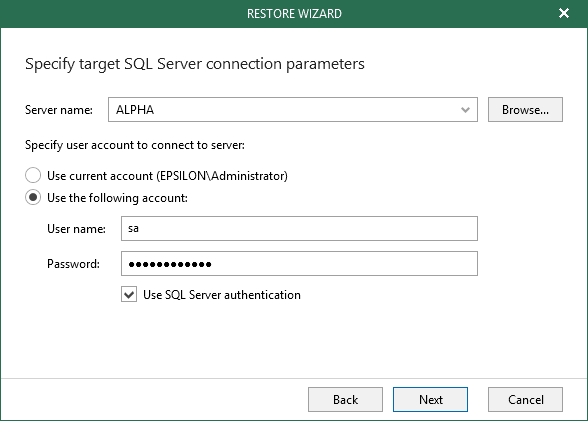Uncheck the Use SQL Server authentication checkbox
The height and width of the screenshot is (421, 588).
pos(129,295)
